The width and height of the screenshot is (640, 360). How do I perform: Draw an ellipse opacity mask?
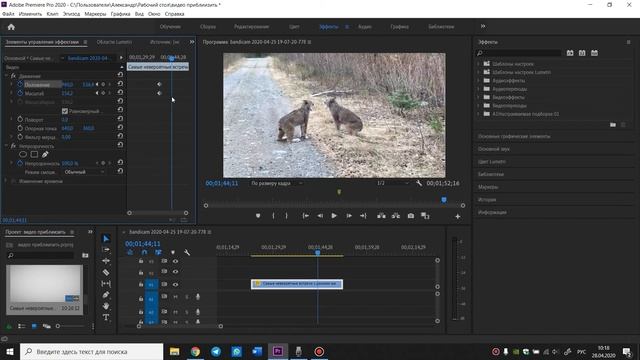tap(23, 154)
